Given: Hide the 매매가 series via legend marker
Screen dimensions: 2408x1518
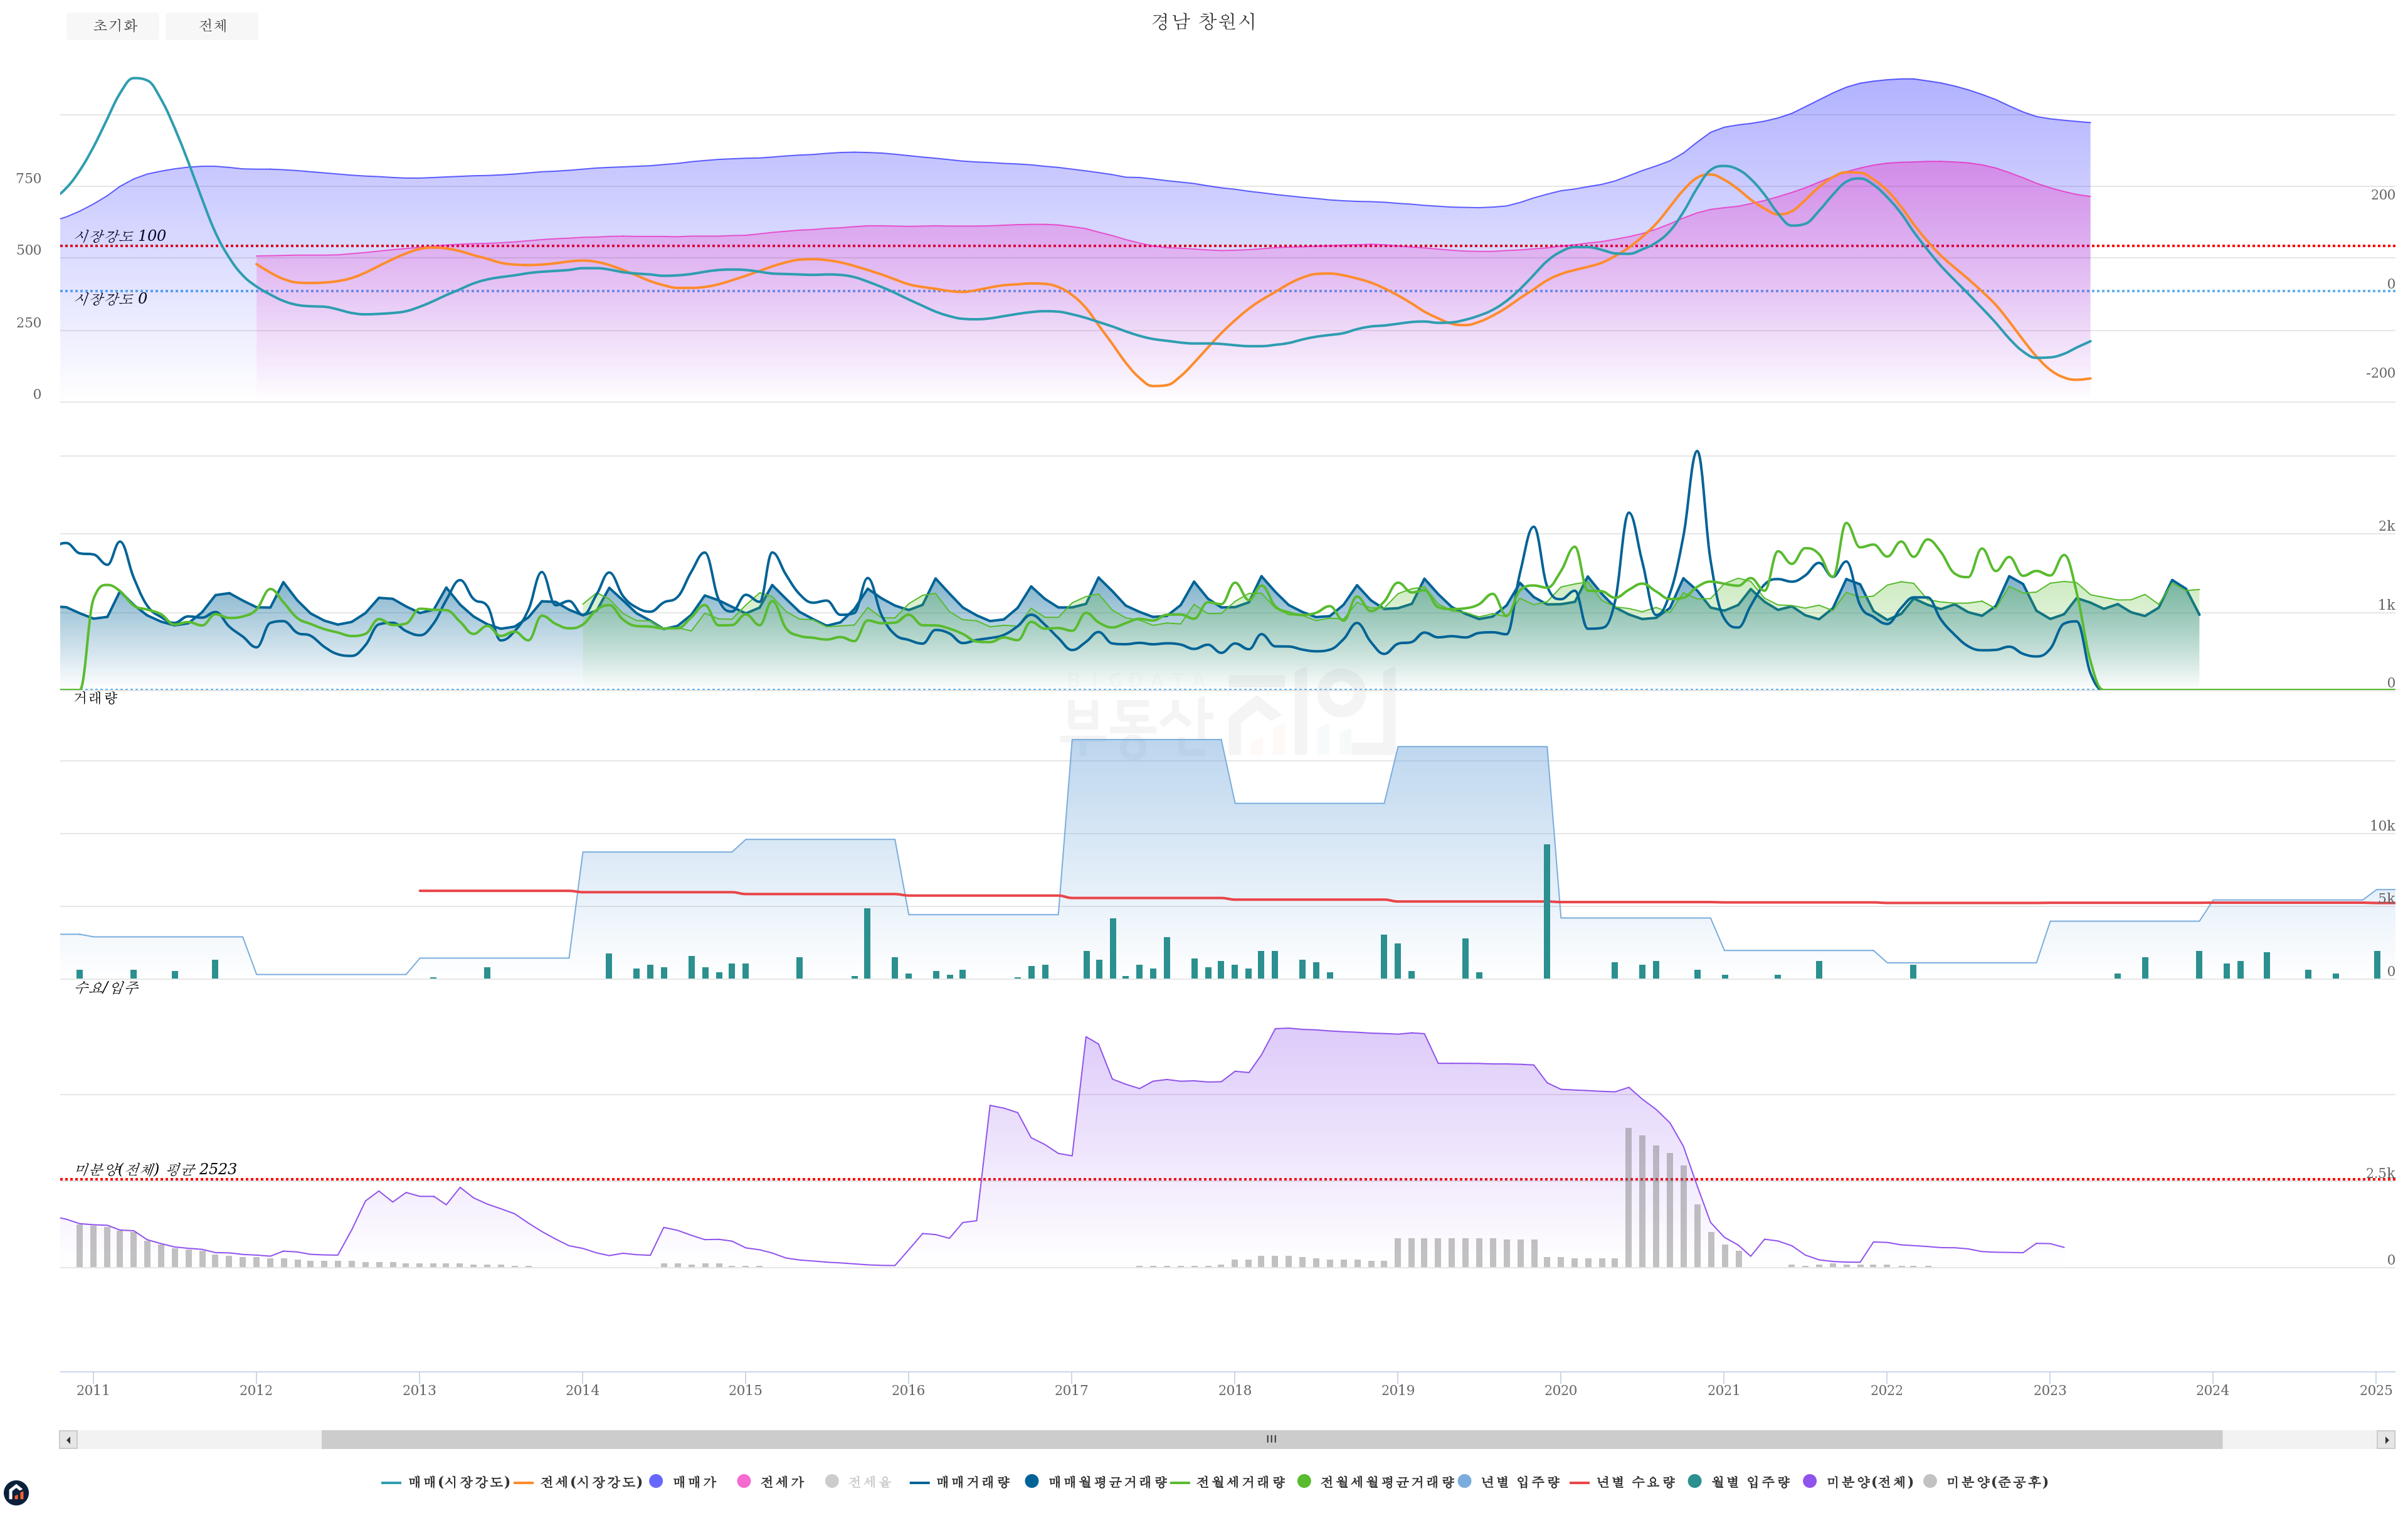Looking at the screenshot, I should pyautogui.click(x=656, y=1481).
